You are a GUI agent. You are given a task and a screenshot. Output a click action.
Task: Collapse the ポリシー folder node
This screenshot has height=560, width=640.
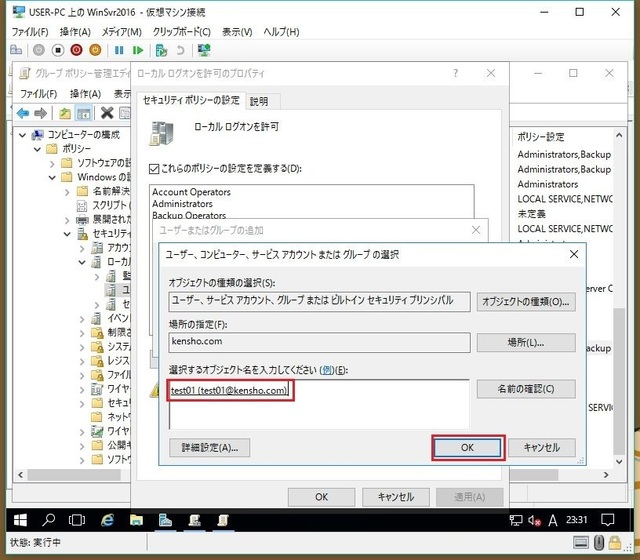(x=38, y=148)
